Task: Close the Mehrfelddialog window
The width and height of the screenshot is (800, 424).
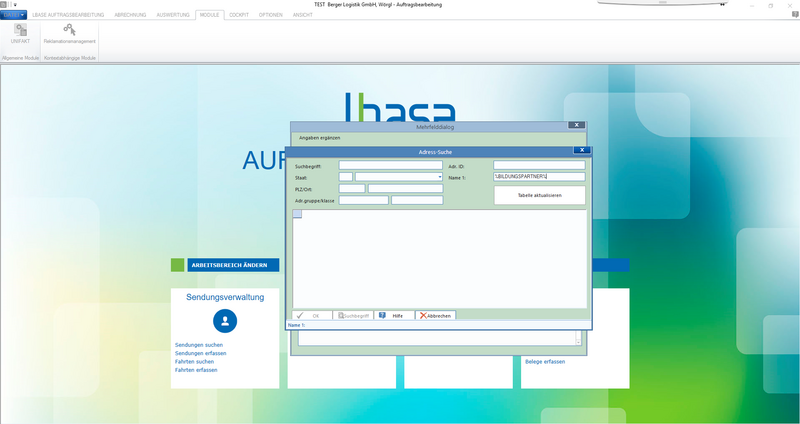Action: coord(577,125)
